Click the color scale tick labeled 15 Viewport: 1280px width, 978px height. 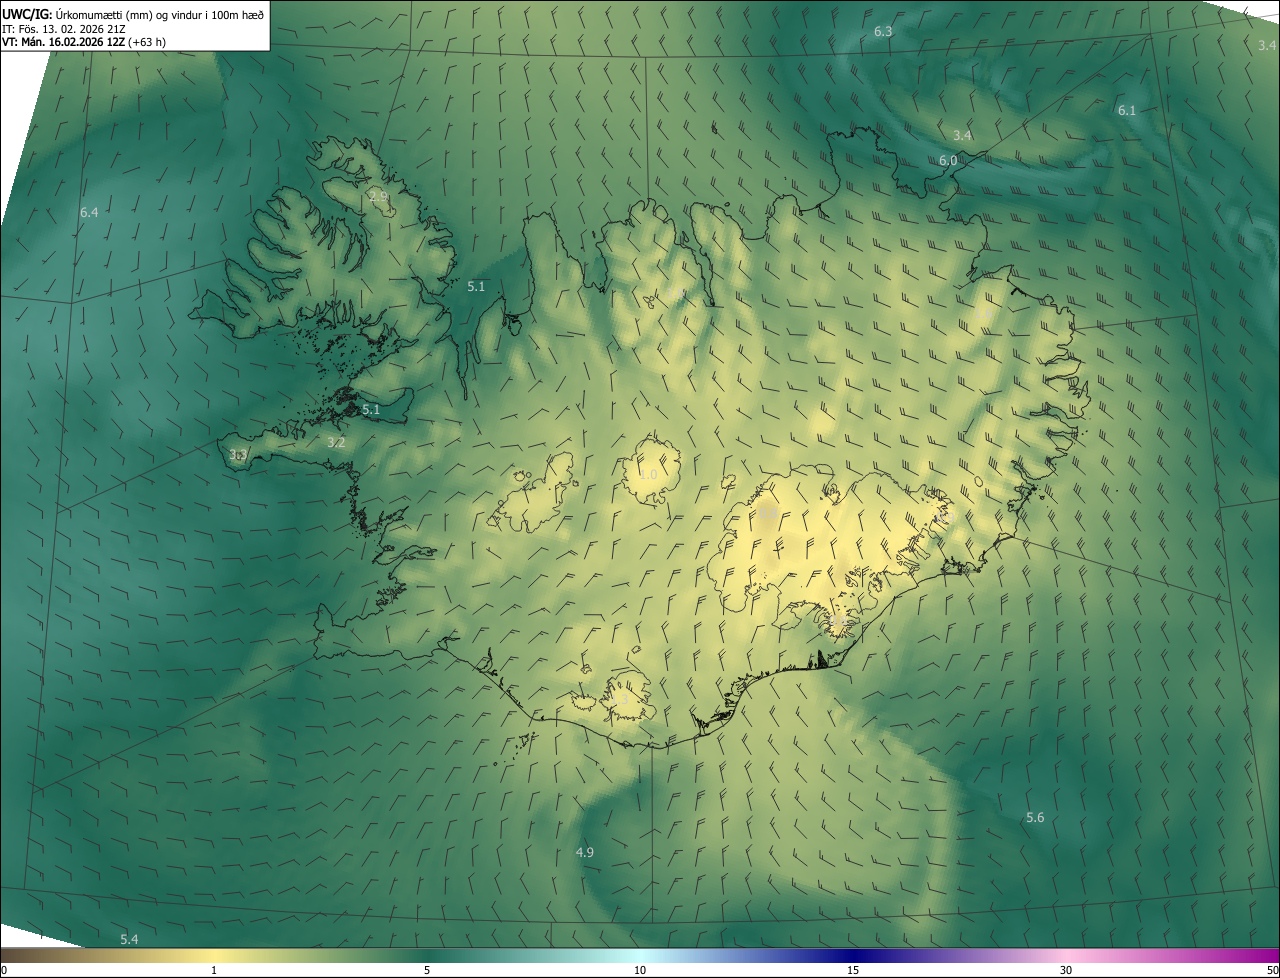853,970
